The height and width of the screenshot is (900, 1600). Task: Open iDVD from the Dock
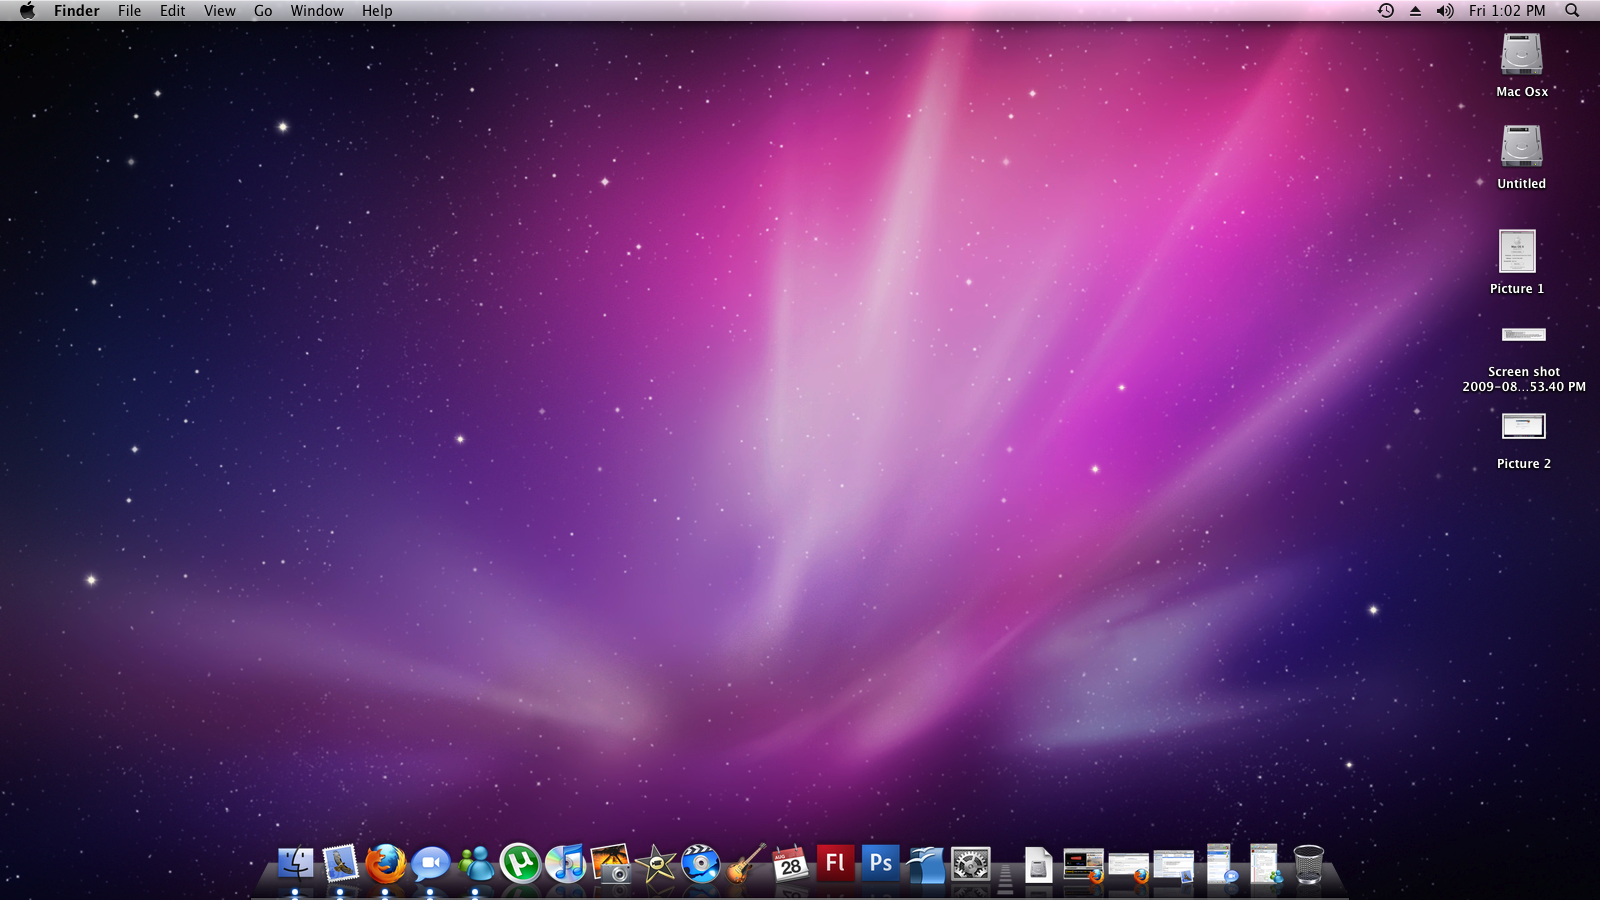tap(701, 864)
